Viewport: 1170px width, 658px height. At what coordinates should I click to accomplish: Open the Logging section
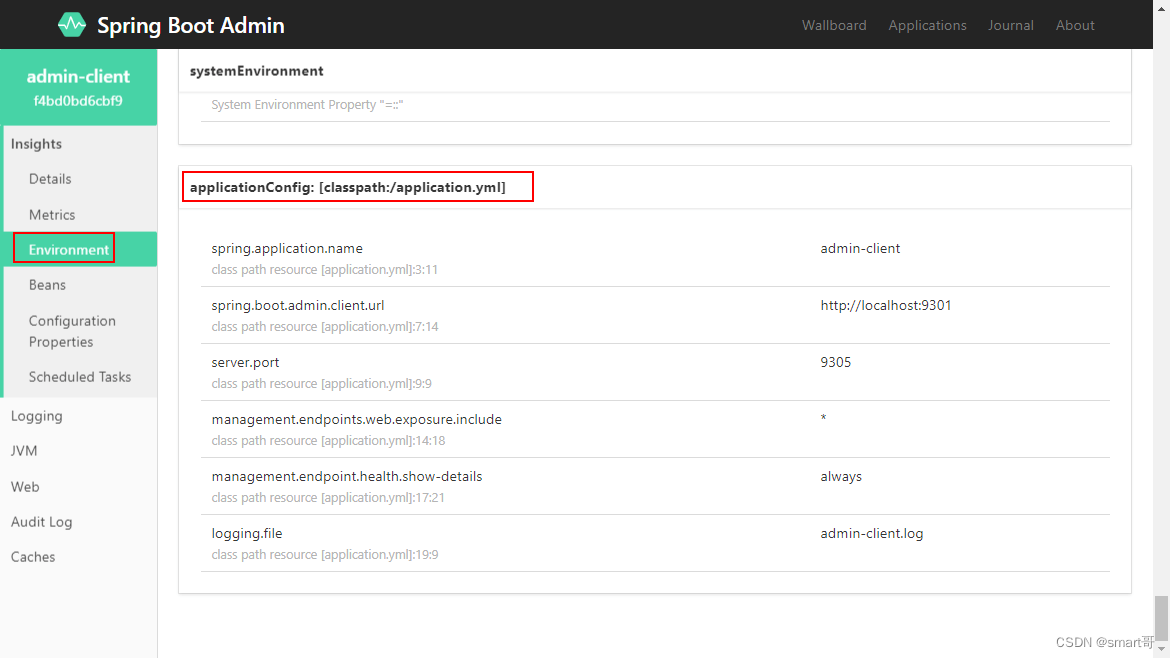click(x=37, y=416)
